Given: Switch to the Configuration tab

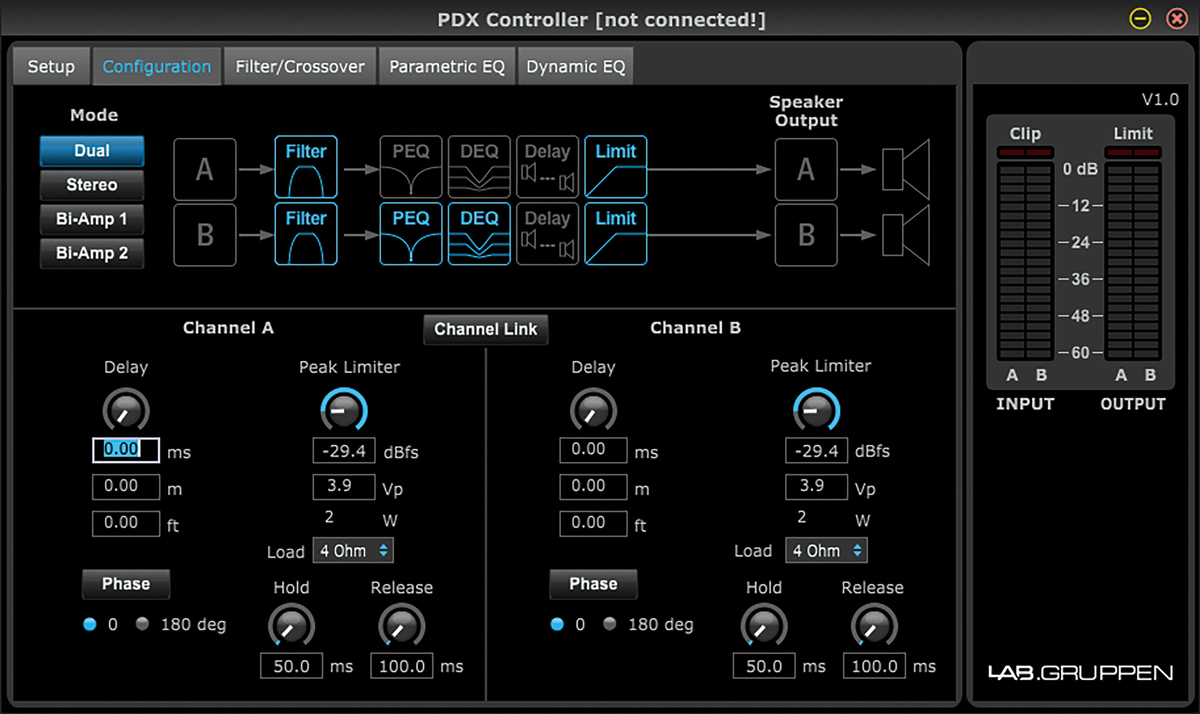Looking at the screenshot, I should point(157,67).
